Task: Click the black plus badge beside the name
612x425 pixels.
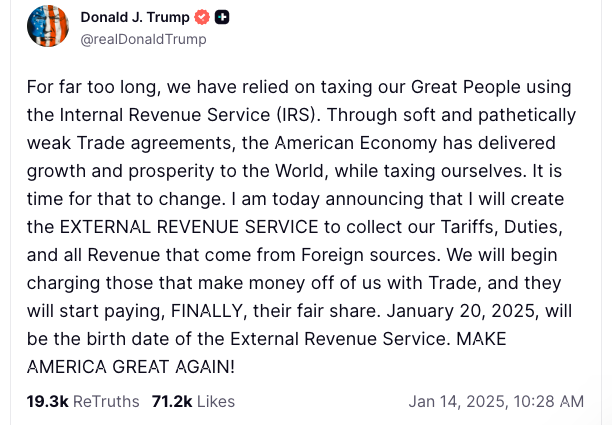Action: point(222,17)
